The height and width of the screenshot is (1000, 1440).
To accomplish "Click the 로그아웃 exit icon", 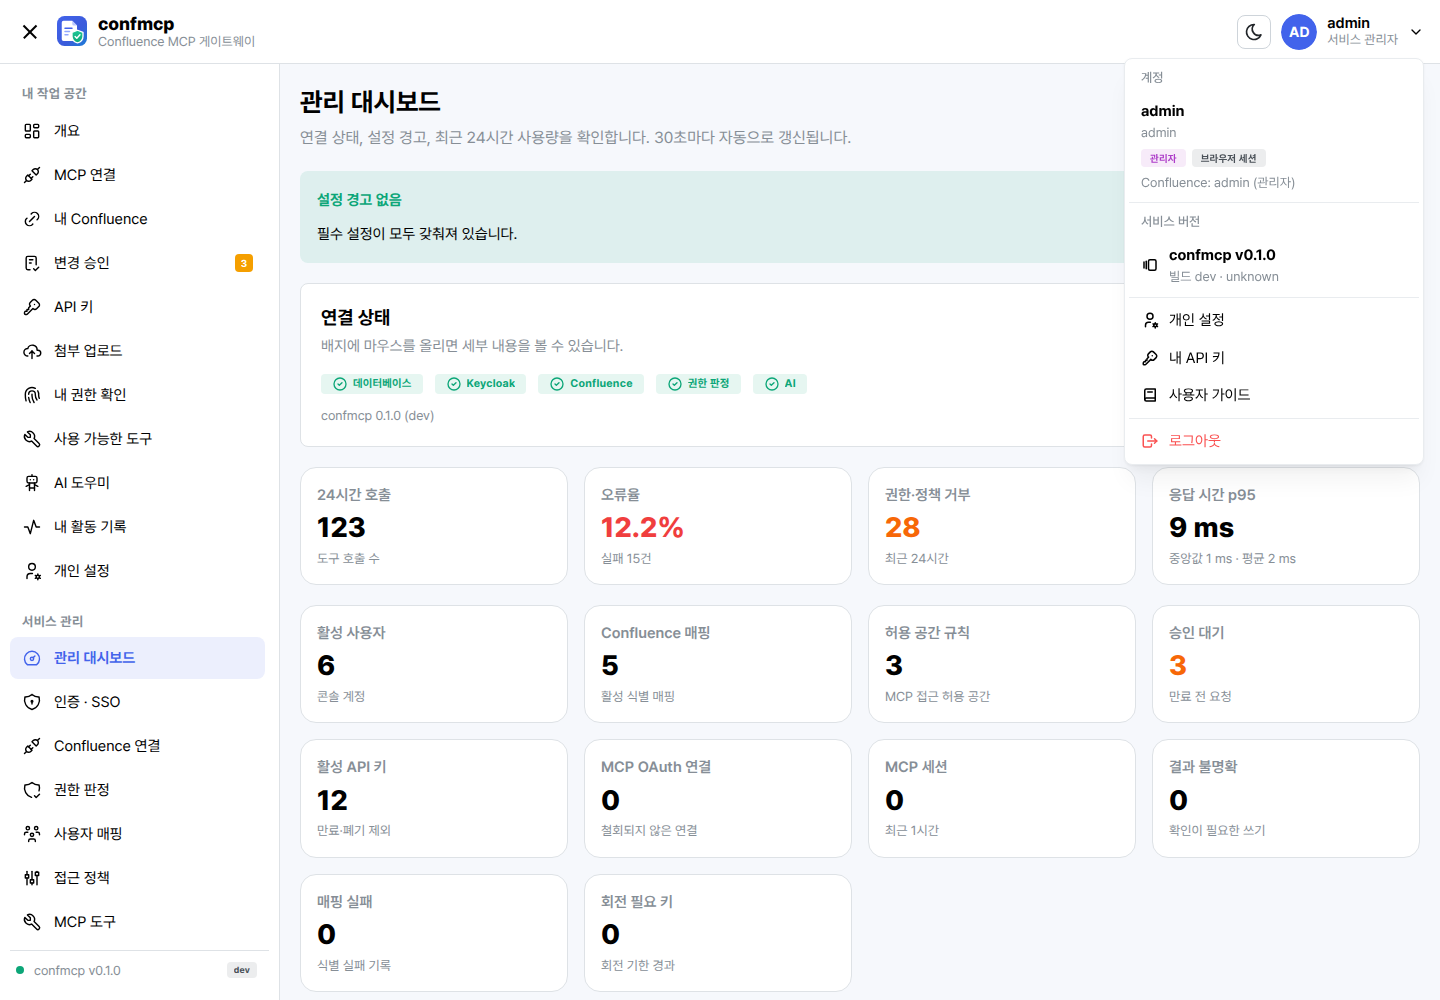I will 1150,441.
